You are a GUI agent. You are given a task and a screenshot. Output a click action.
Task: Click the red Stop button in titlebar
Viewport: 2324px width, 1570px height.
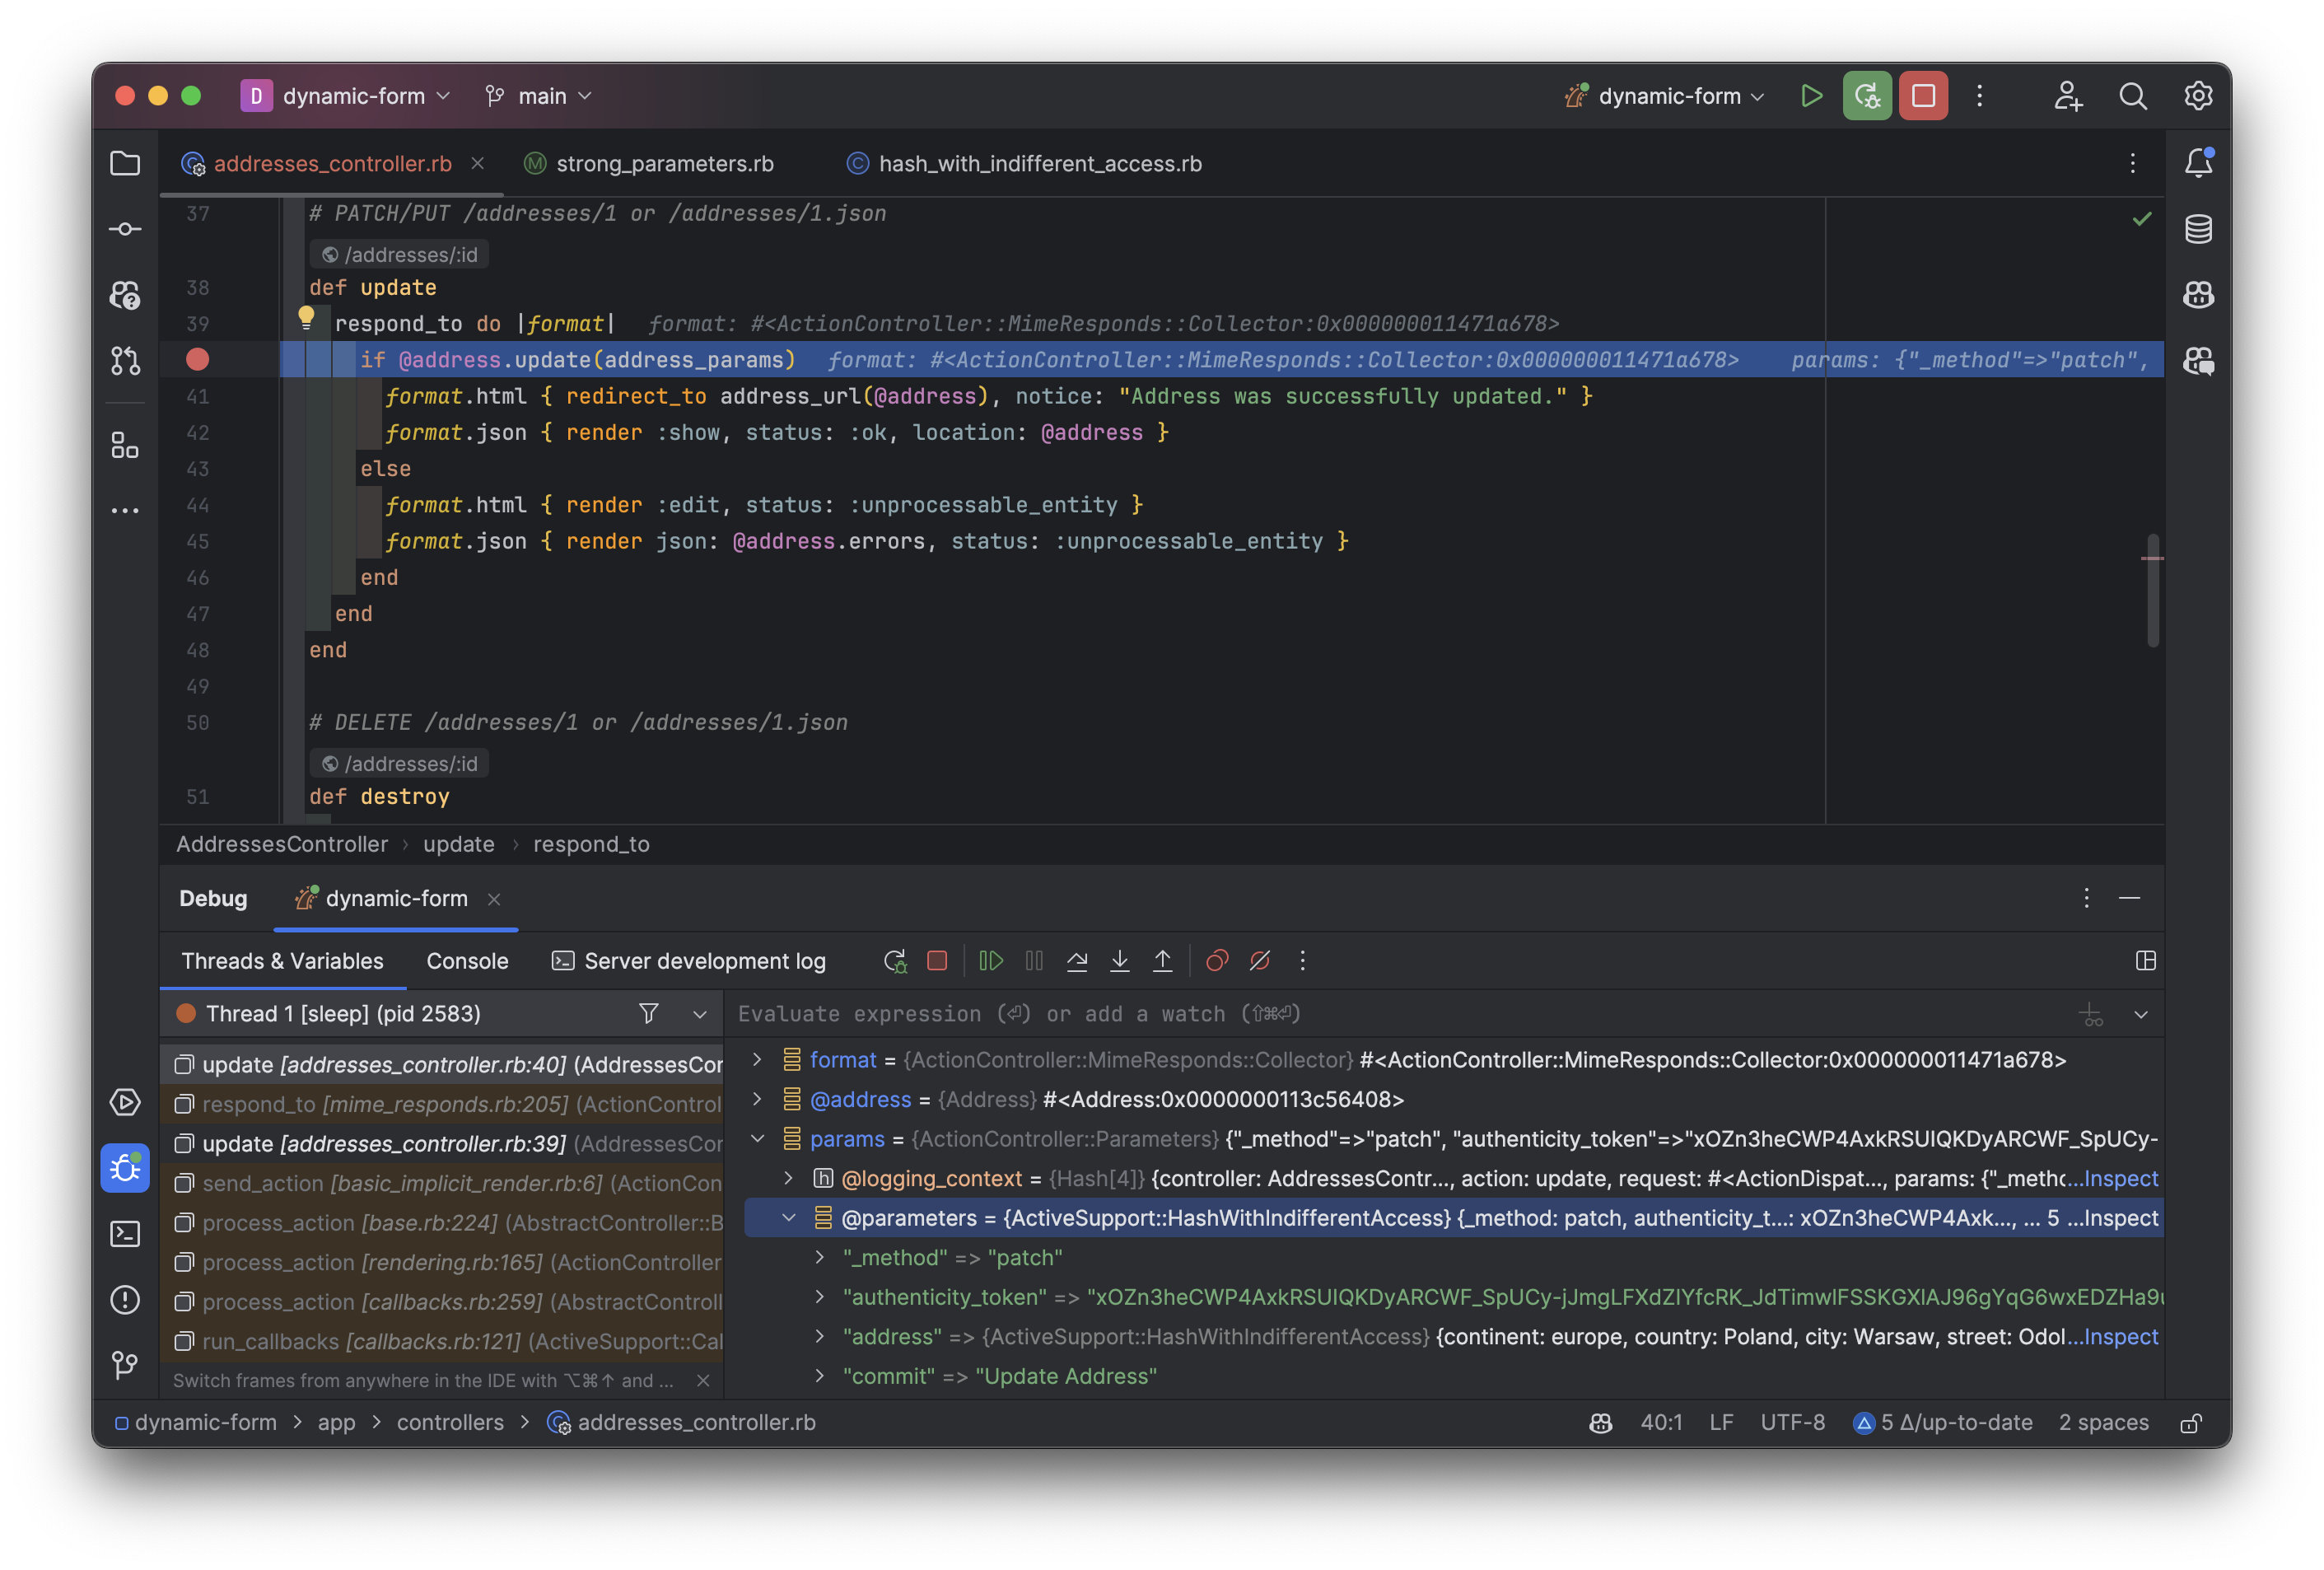click(1923, 96)
